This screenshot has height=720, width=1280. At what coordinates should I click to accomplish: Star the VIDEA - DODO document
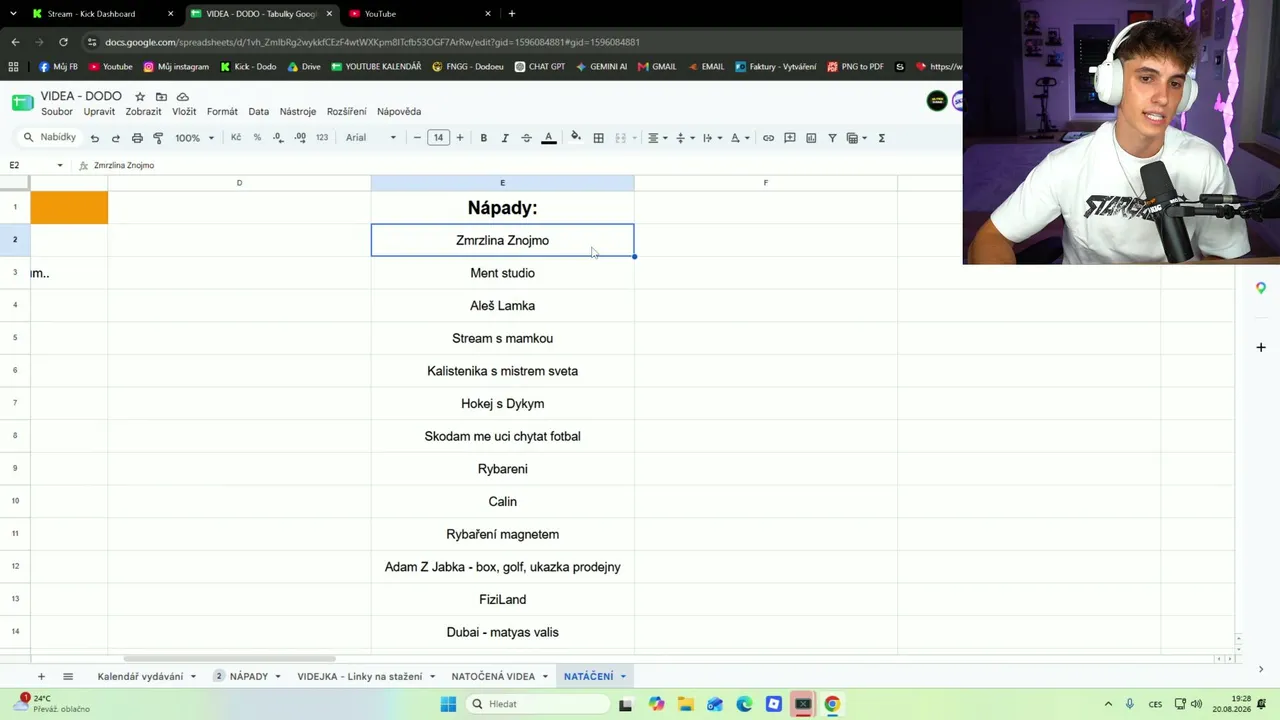click(140, 97)
